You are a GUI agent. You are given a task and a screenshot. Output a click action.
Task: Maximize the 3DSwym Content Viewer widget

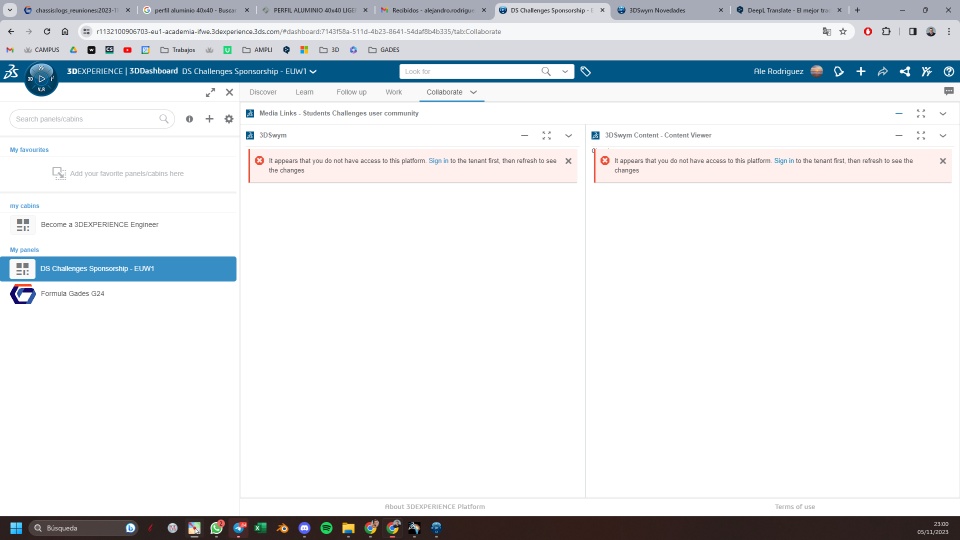921,135
